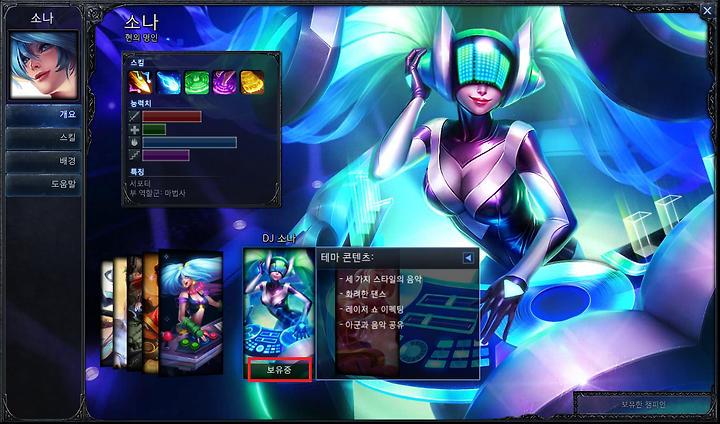
Task: Close the champion info window with X
Action: [x=707, y=10]
